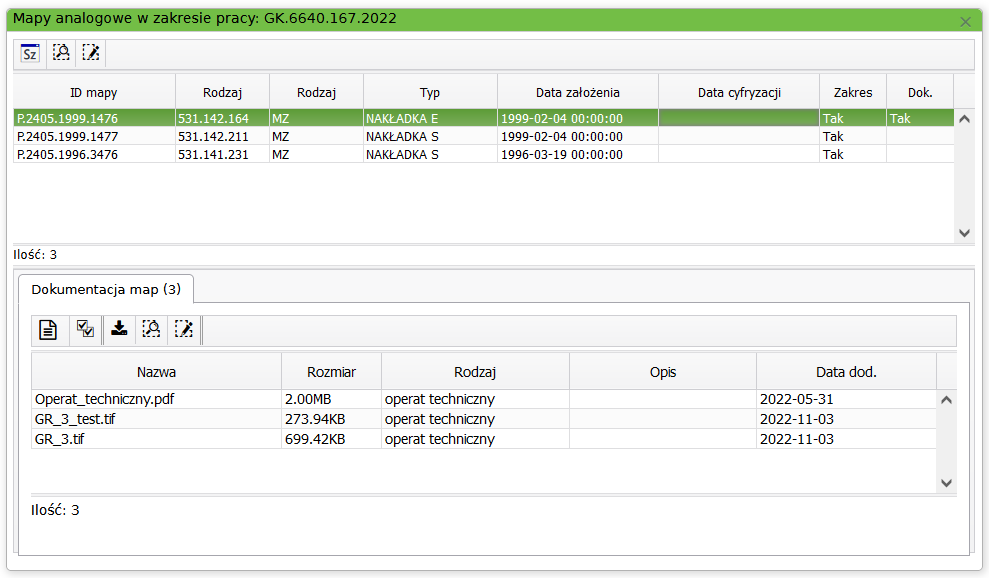
Task: Click the 'Sz' details icon in top toolbar
Action: 30,53
